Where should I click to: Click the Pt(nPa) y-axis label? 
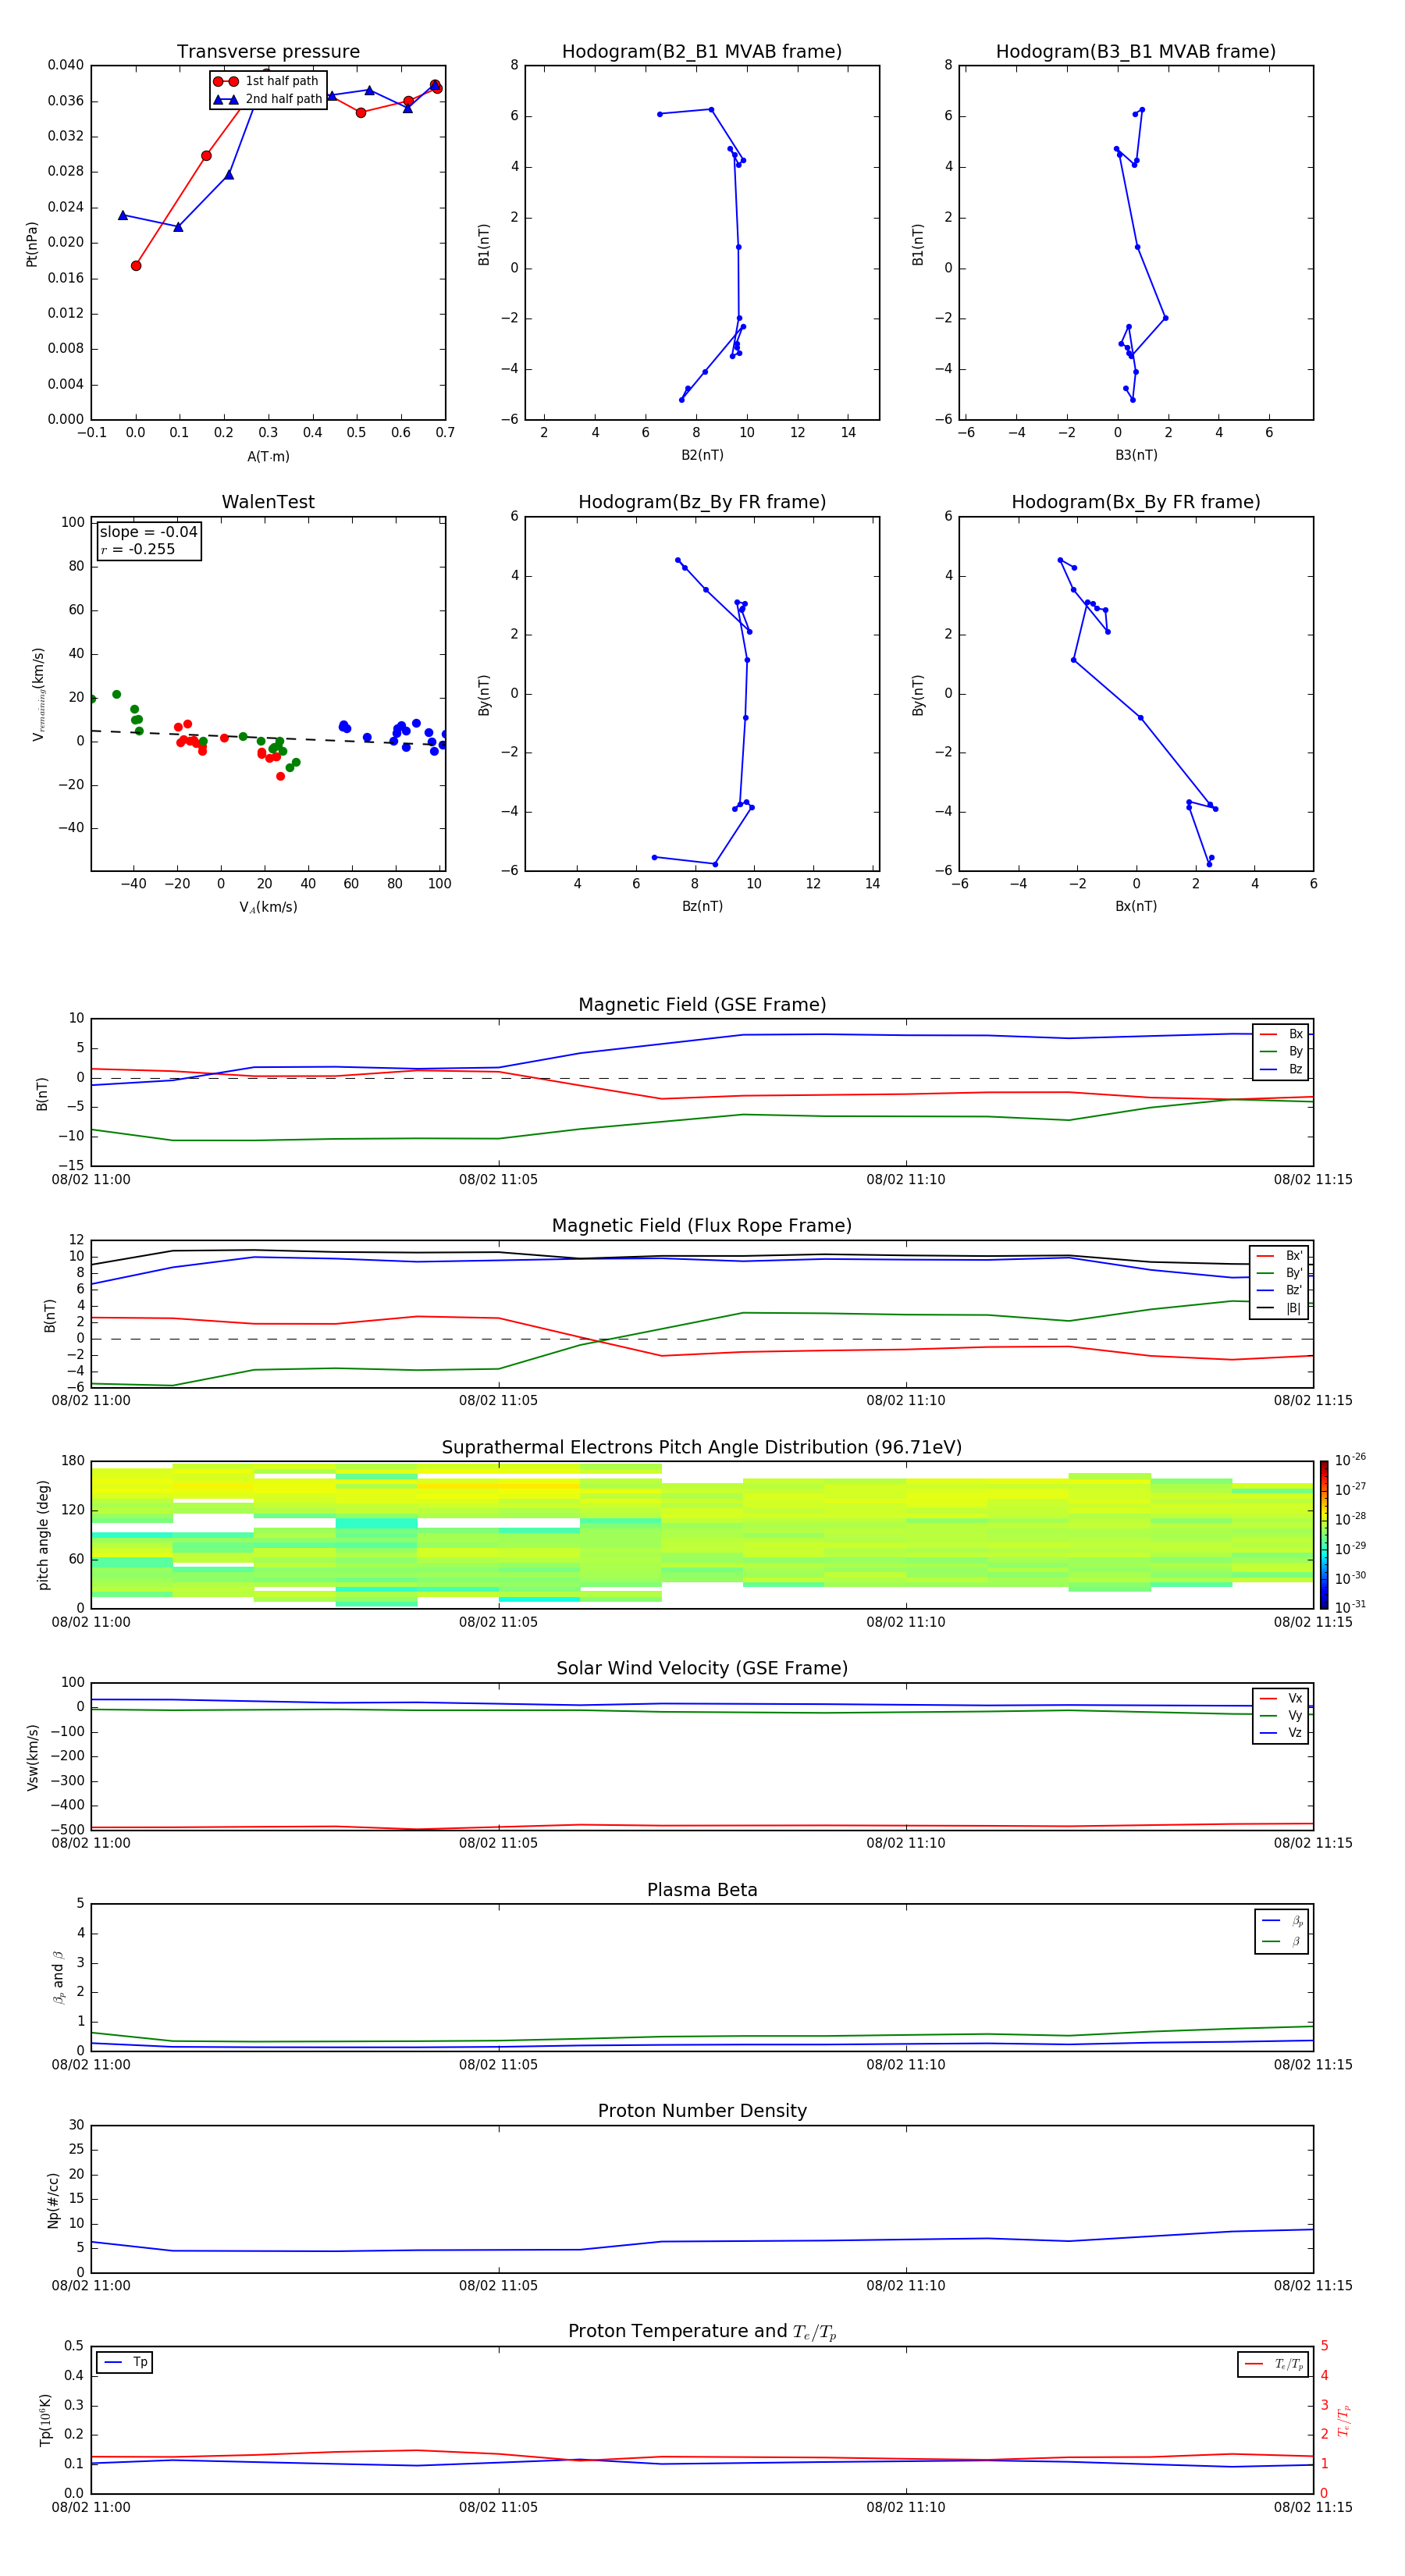[31, 243]
